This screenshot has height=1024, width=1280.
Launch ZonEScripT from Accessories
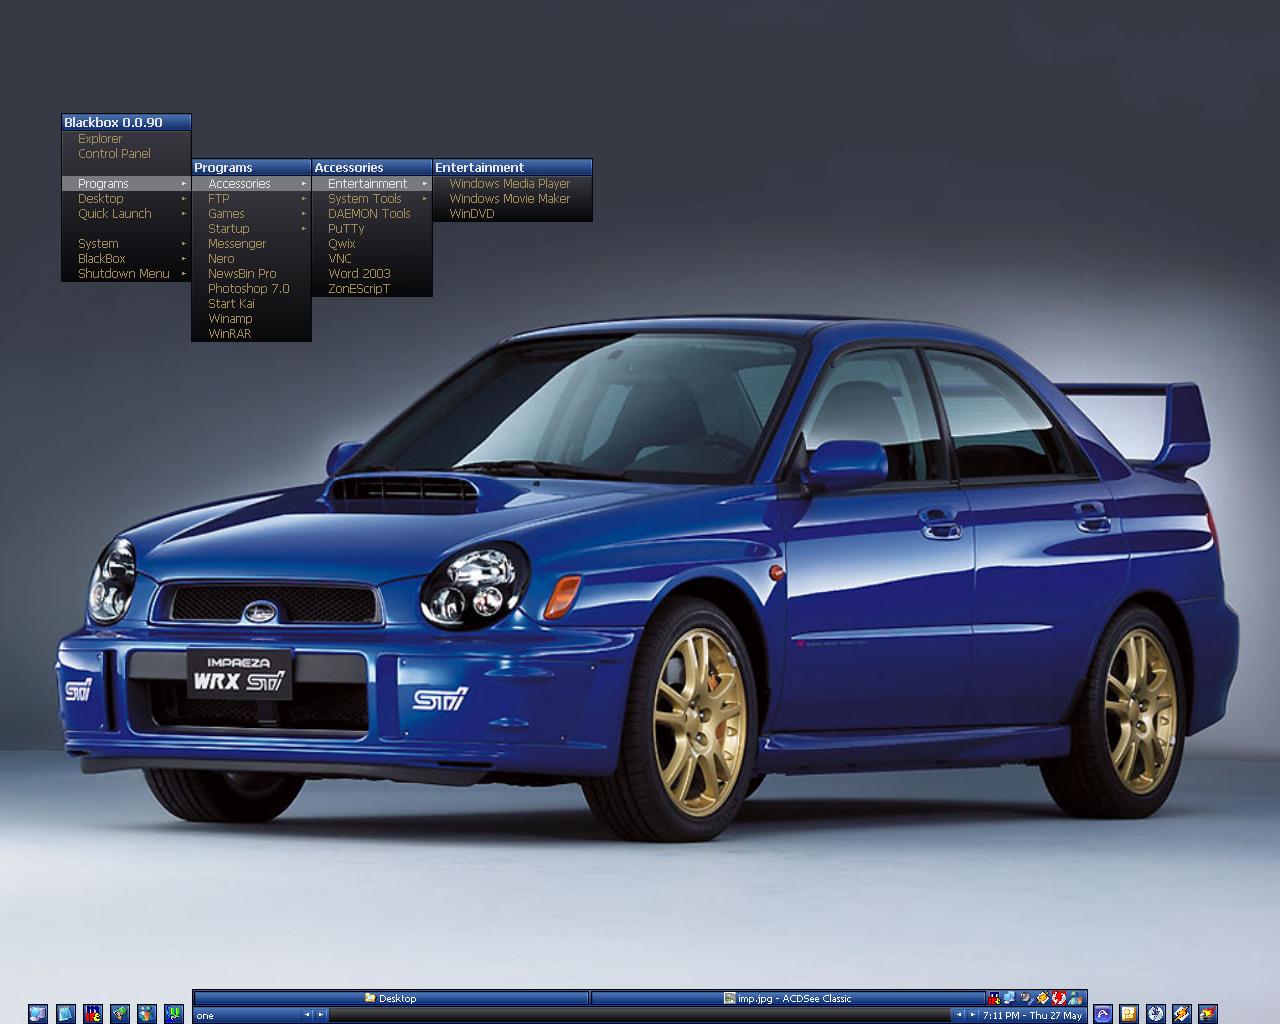[372, 289]
